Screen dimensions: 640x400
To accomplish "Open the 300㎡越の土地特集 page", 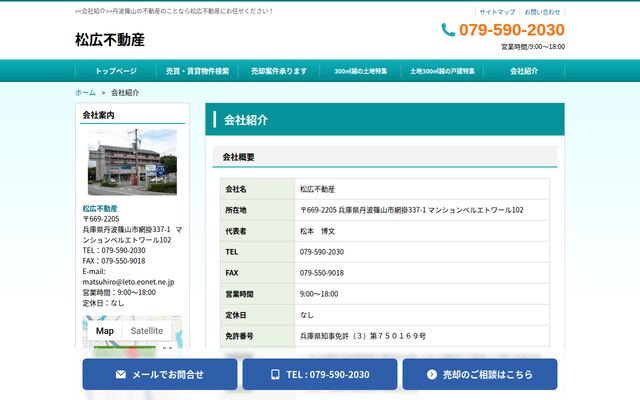I will tap(361, 71).
